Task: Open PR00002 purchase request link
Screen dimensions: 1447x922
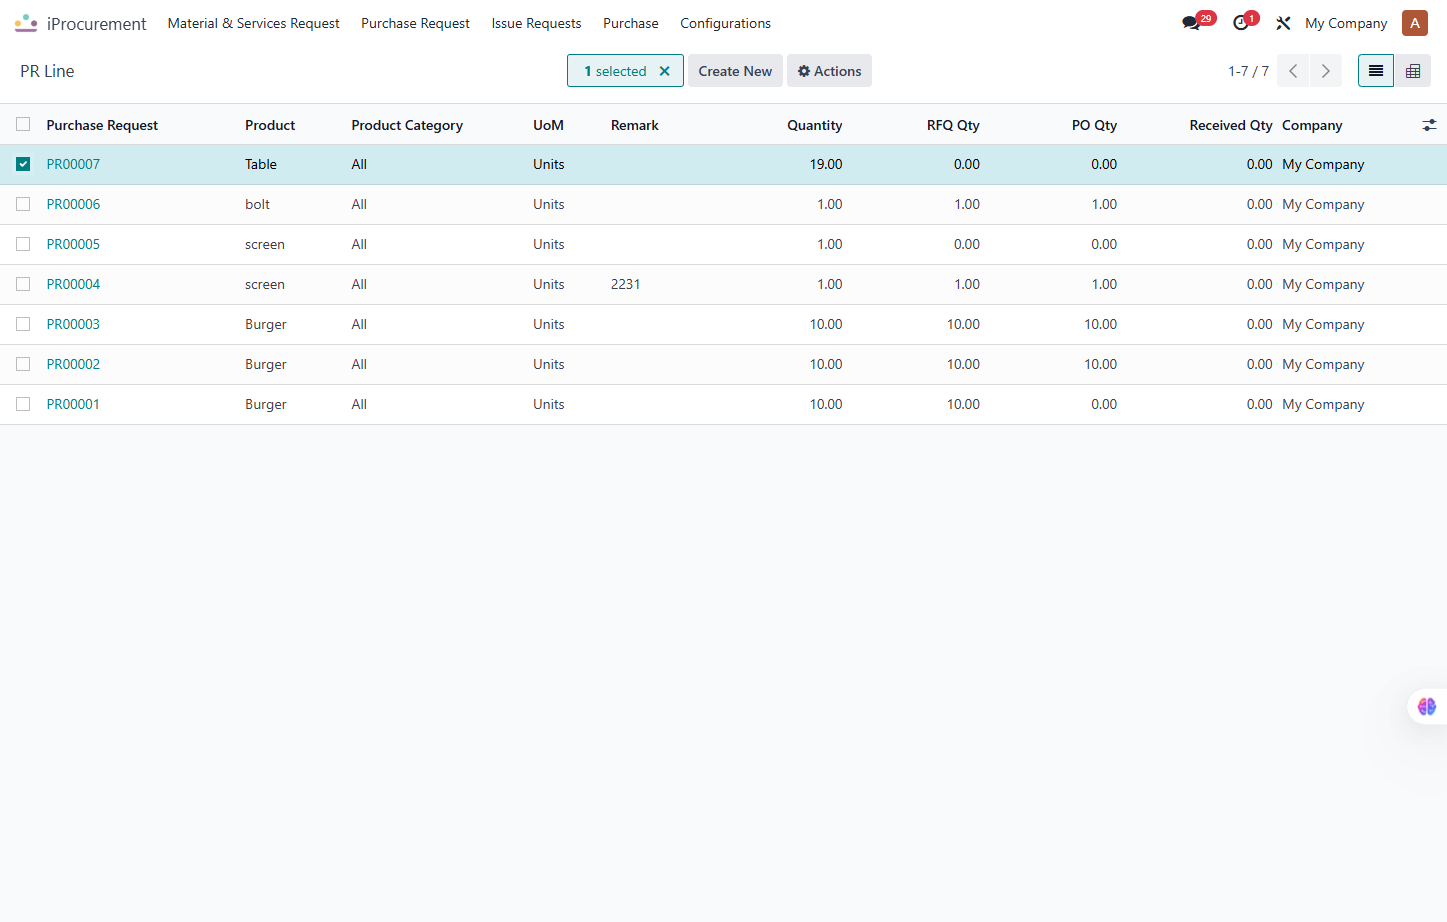Action: (73, 364)
